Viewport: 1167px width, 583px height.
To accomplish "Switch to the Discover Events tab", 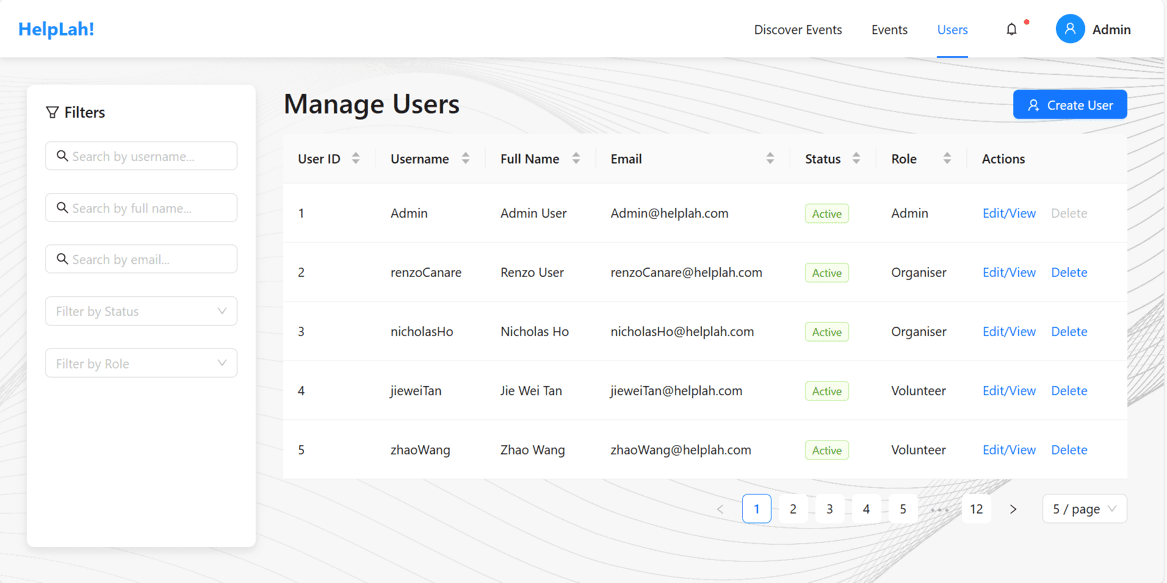I will pos(798,30).
